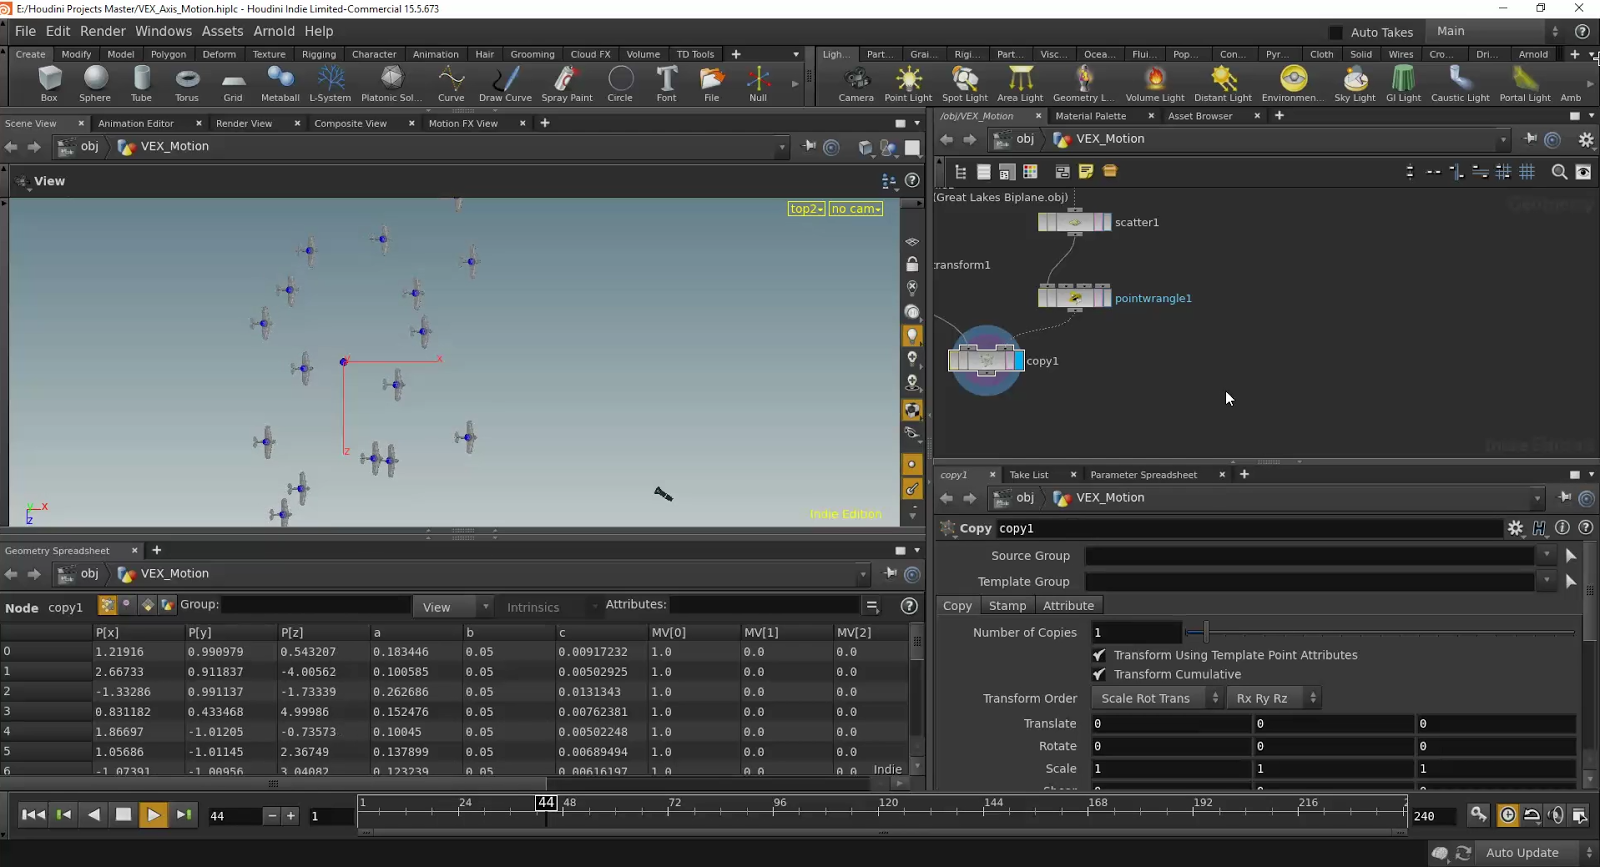Play the animation forward
Image resolution: width=1600 pixels, height=867 pixels.
[x=153, y=815]
